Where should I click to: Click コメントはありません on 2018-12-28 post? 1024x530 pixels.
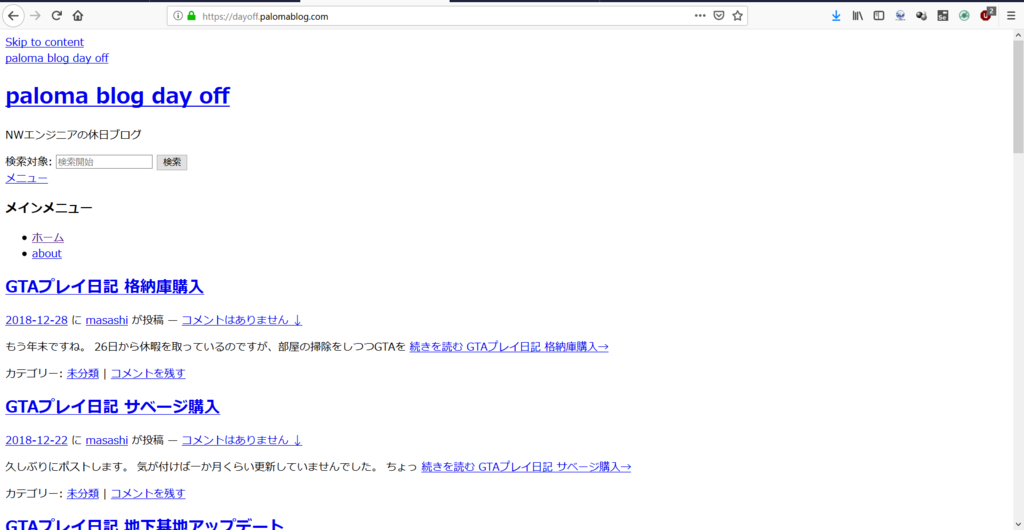(242, 320)
